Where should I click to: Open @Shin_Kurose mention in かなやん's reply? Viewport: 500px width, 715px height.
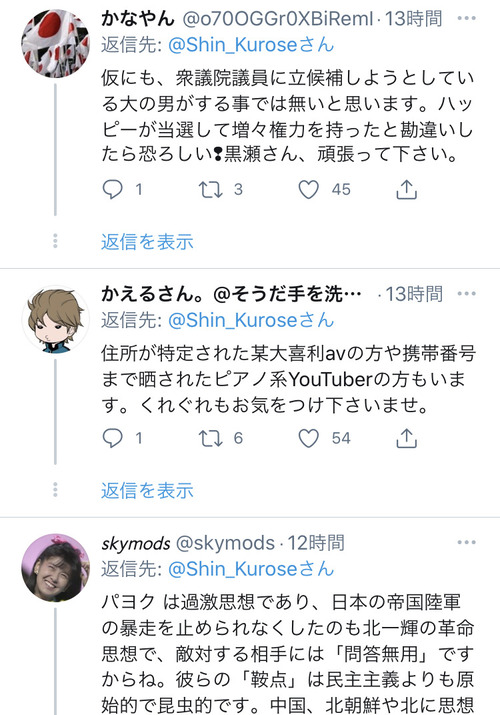tap(251, 45)
